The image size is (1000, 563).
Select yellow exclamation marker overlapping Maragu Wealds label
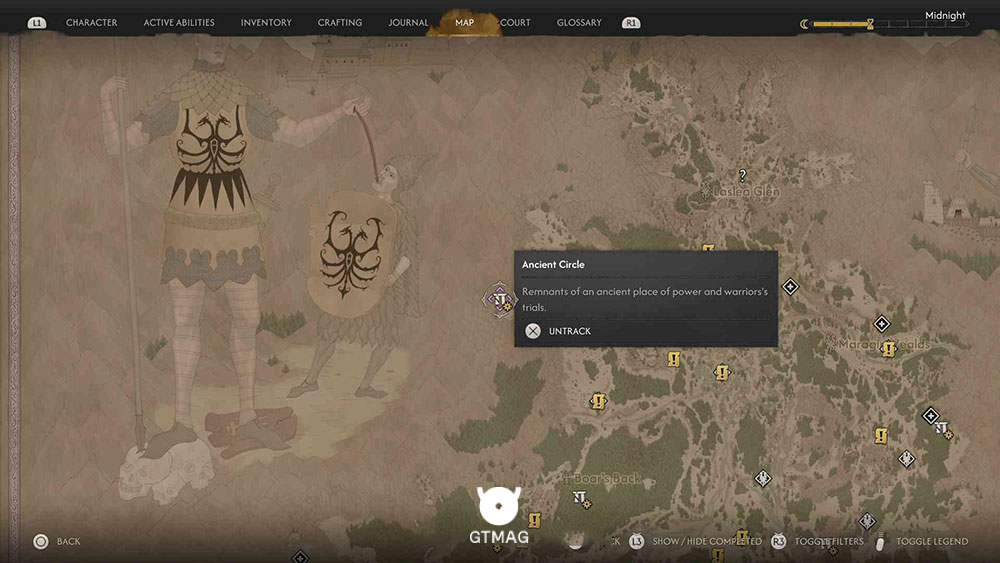[888, 349]
